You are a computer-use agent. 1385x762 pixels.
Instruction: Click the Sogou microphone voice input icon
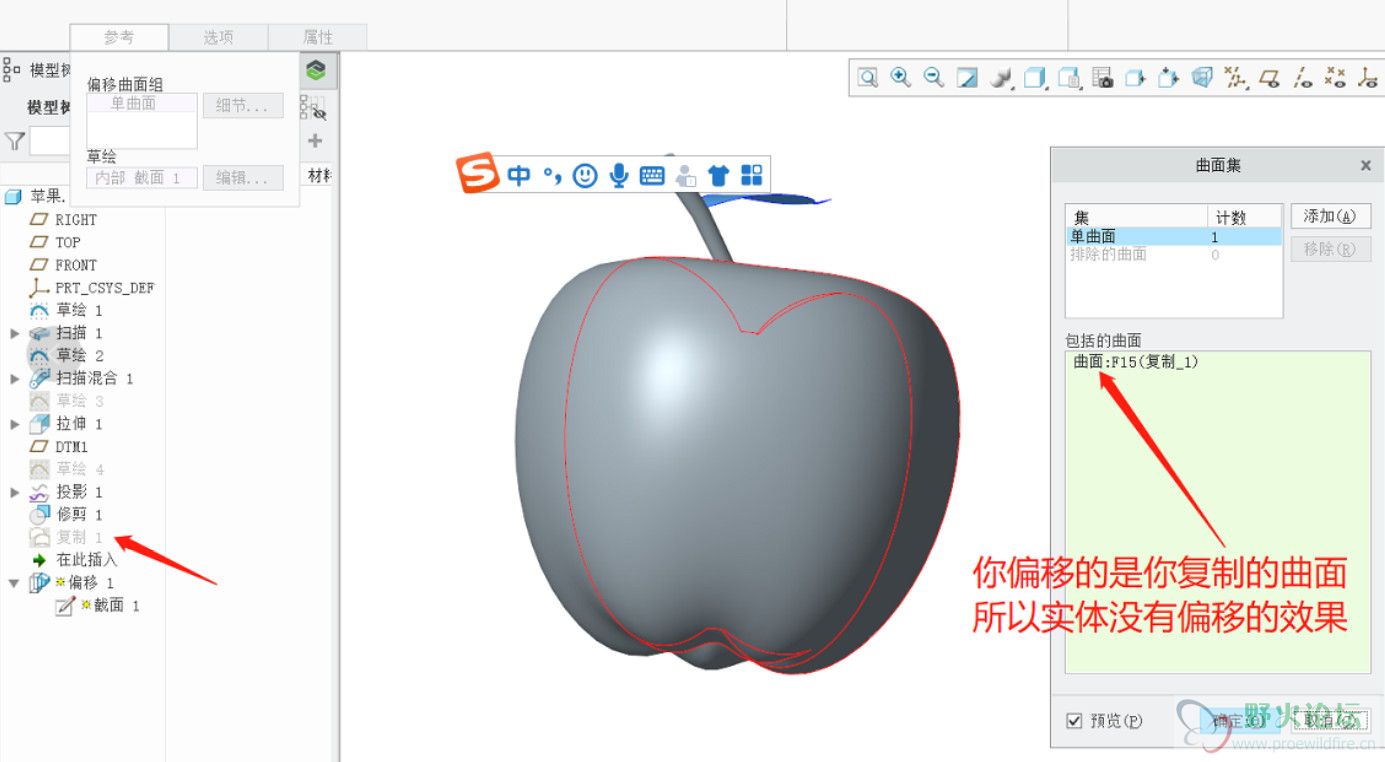click(x=619, y=176)
